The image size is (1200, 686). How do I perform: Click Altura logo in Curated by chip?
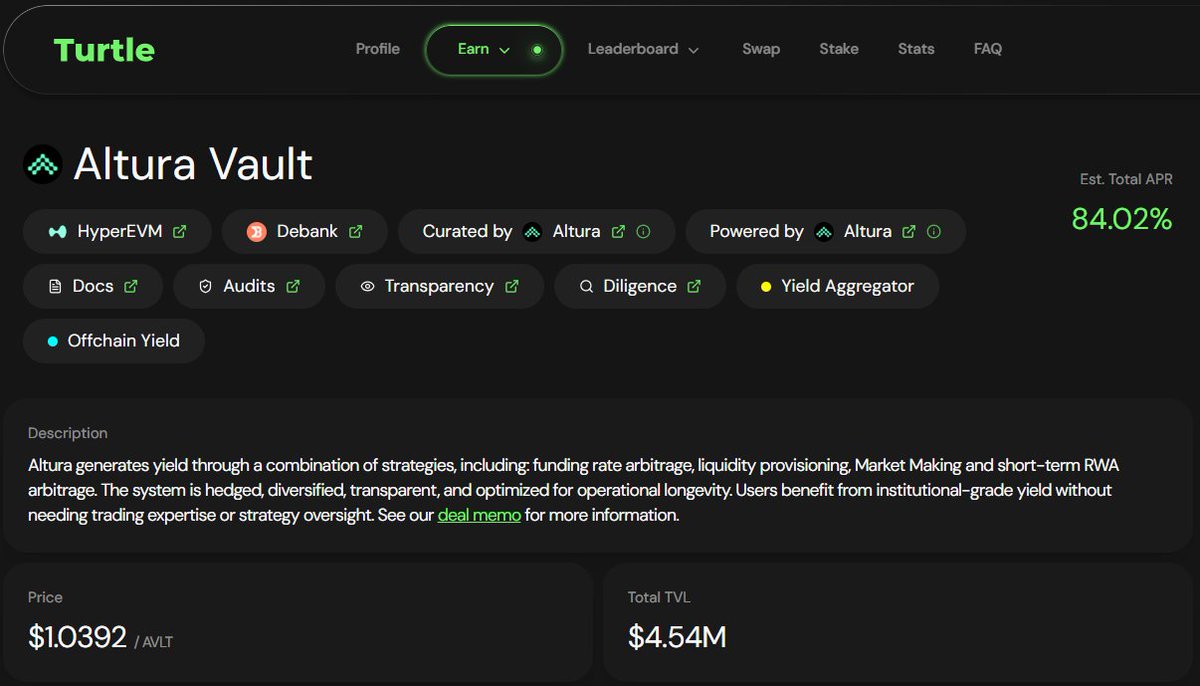(533, 232)
